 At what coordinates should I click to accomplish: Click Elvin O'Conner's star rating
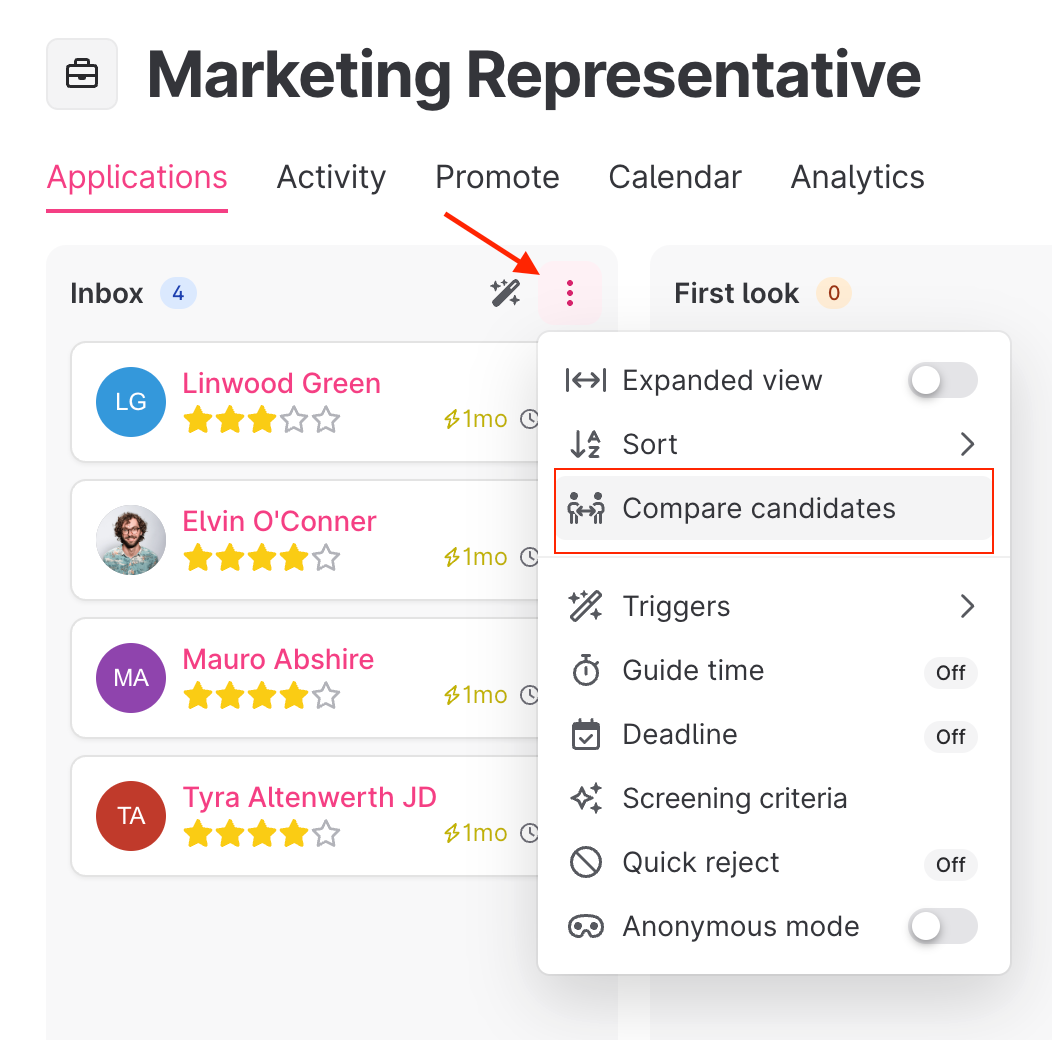tap(262, 558)
